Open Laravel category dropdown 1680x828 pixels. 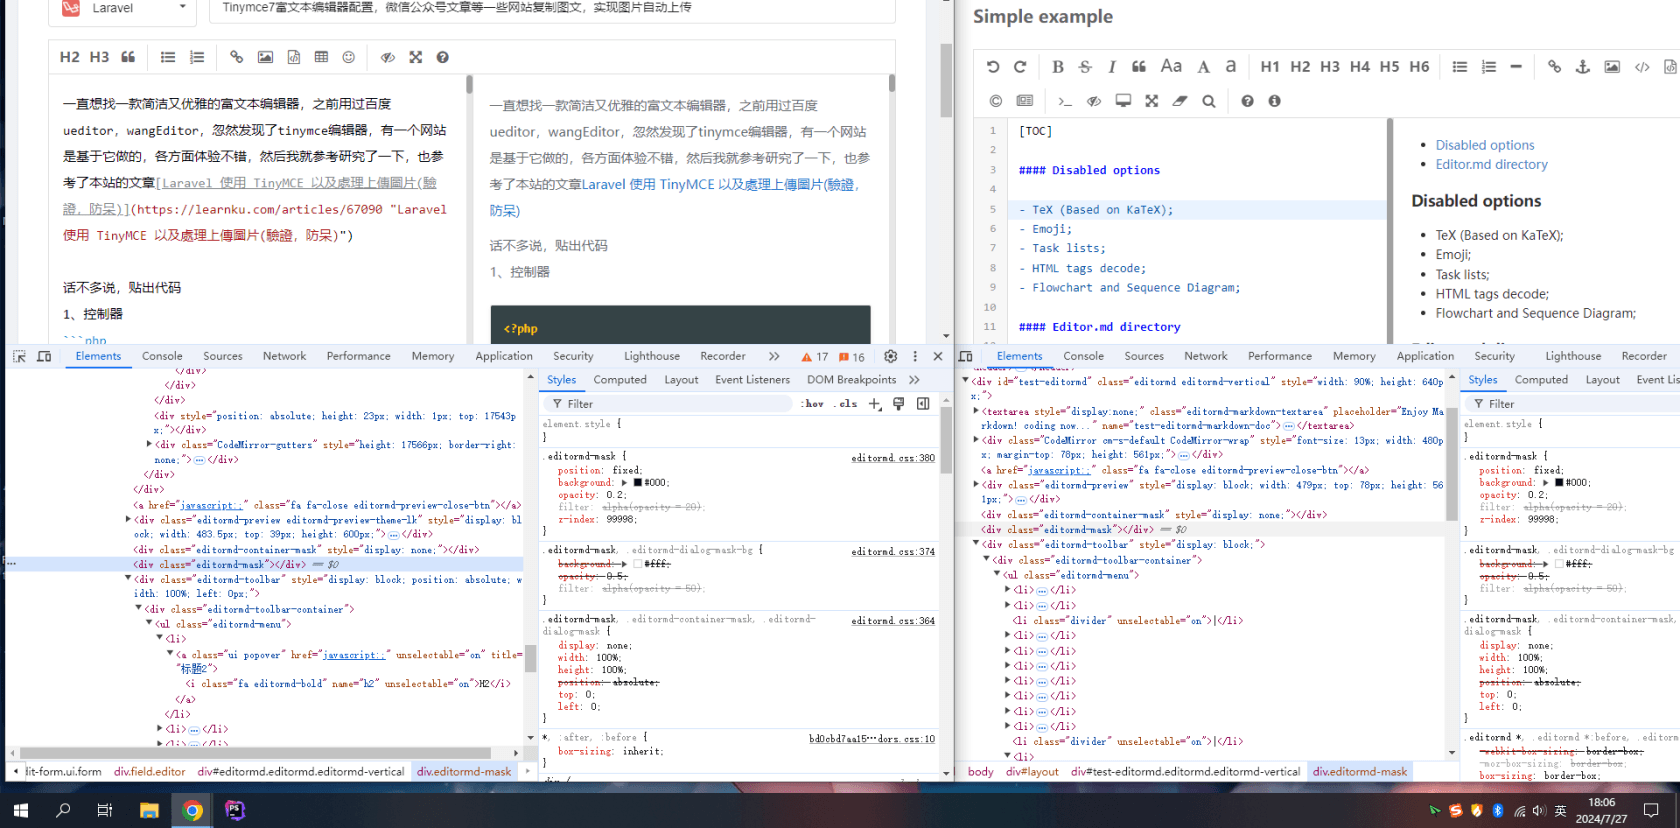coord(125,8)
